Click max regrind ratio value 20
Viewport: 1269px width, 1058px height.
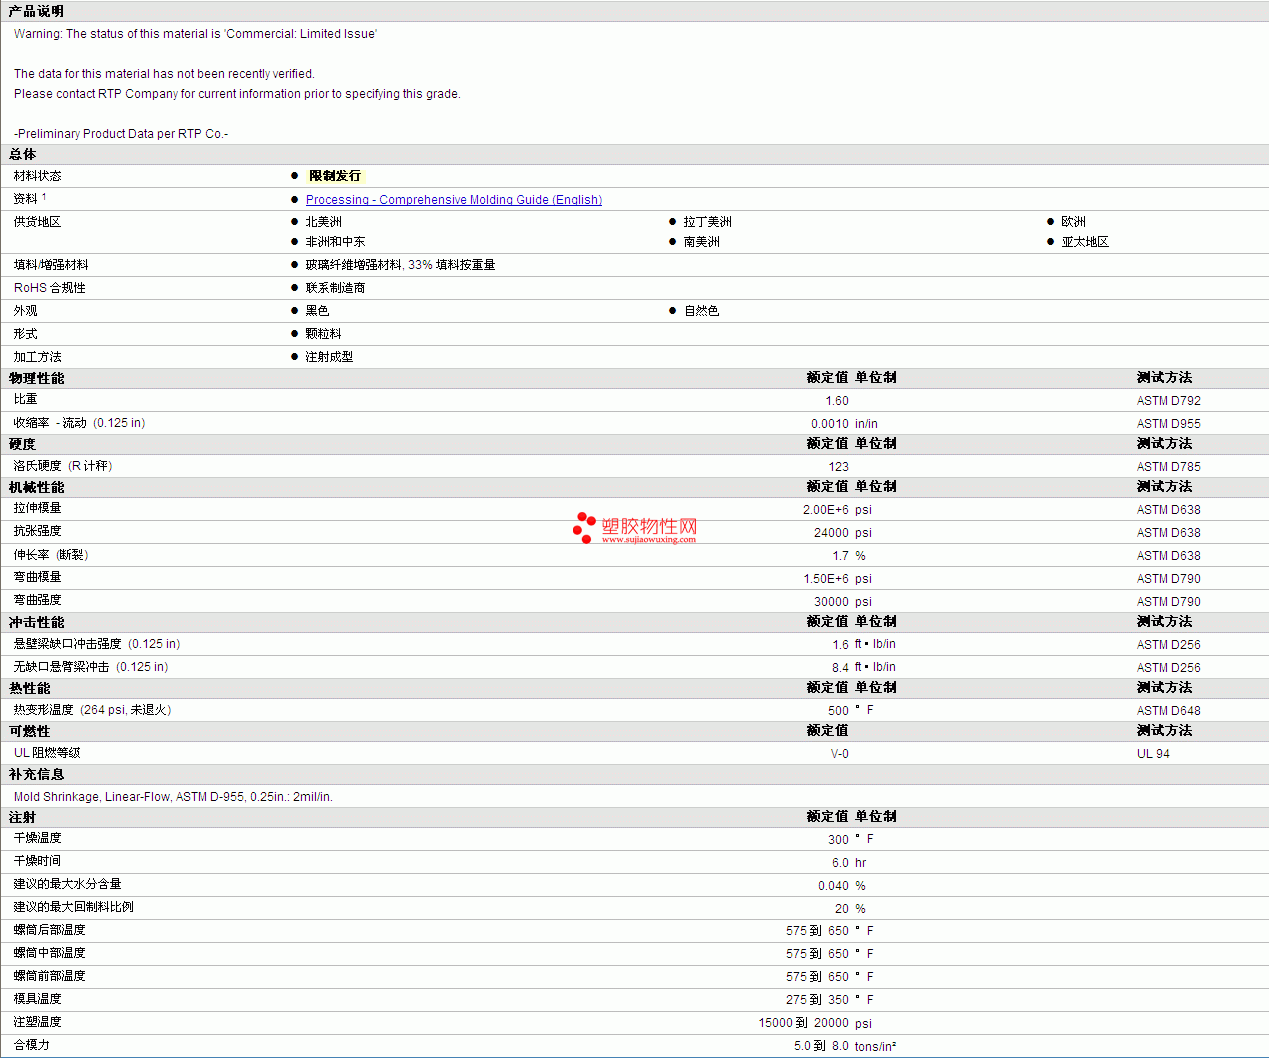[x=842, y=909]
